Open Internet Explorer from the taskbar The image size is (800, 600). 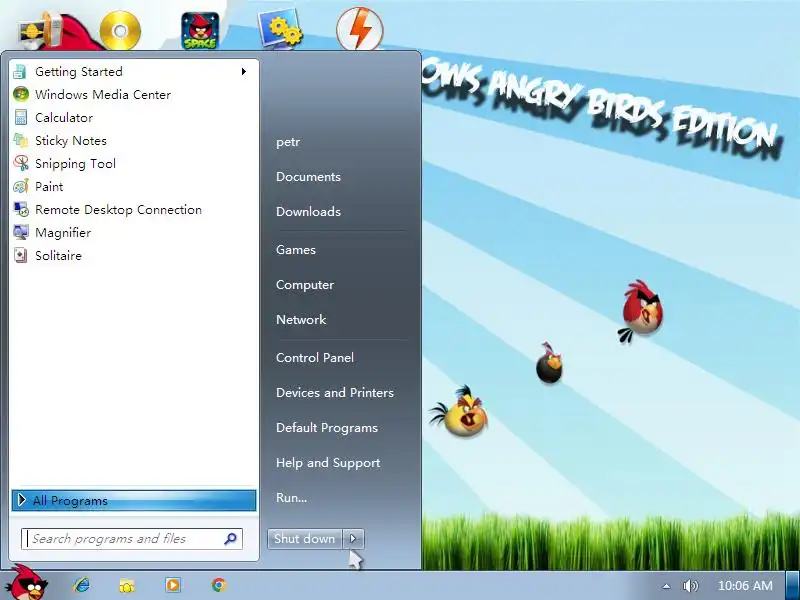pos(81,585)
